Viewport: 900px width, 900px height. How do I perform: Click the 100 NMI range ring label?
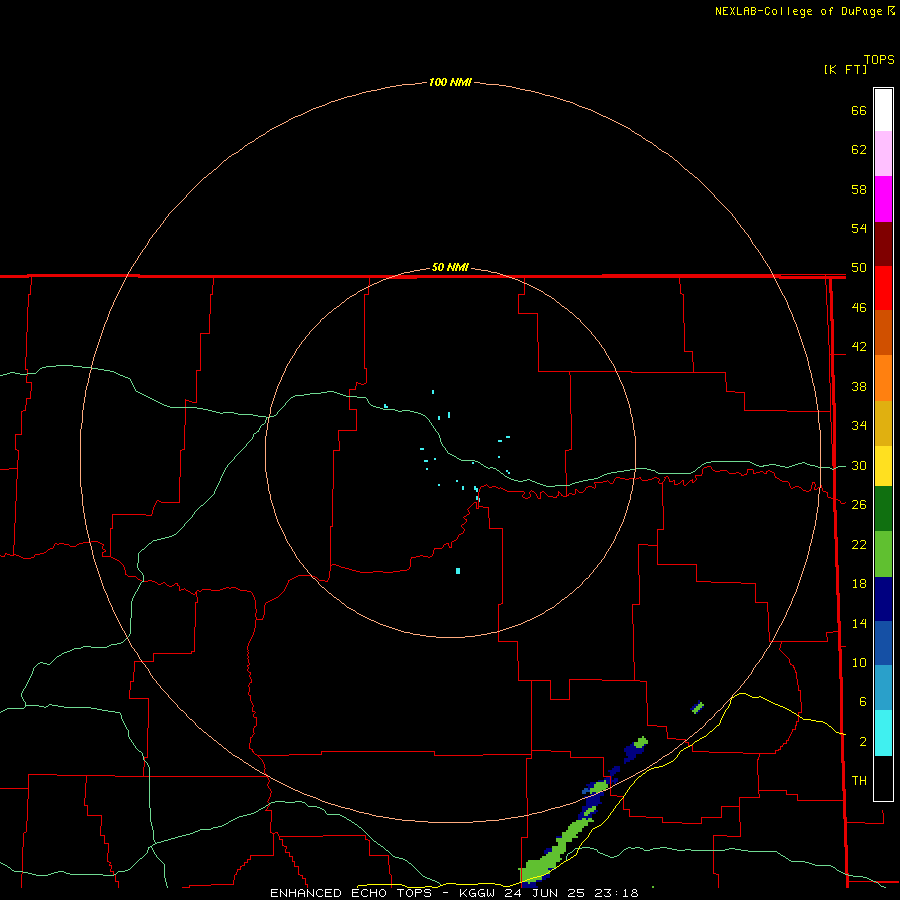point(450,82)
